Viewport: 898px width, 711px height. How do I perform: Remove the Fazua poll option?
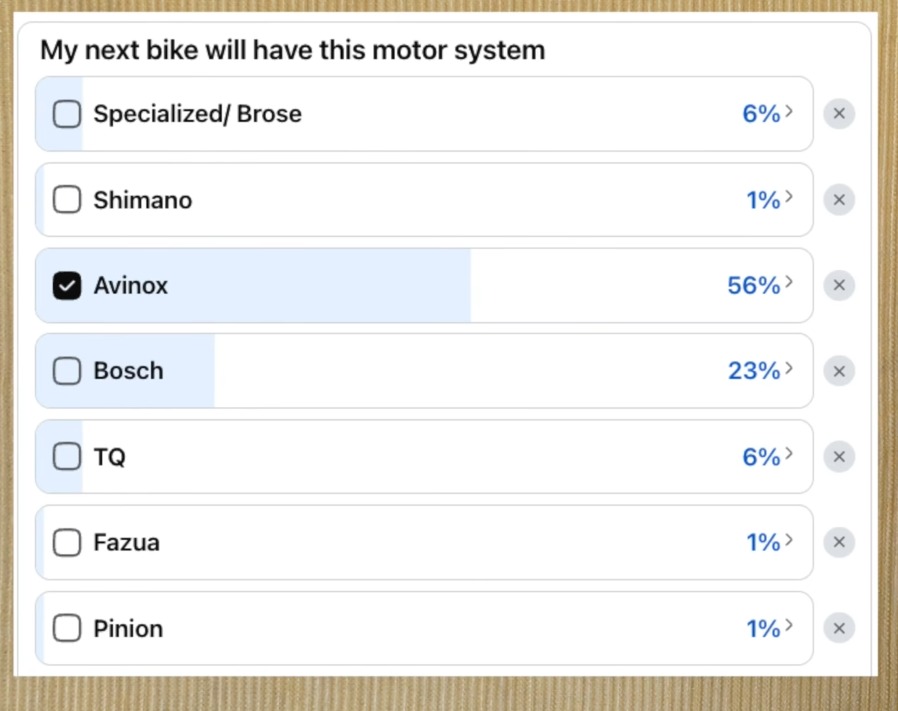(x=839, y=542)
